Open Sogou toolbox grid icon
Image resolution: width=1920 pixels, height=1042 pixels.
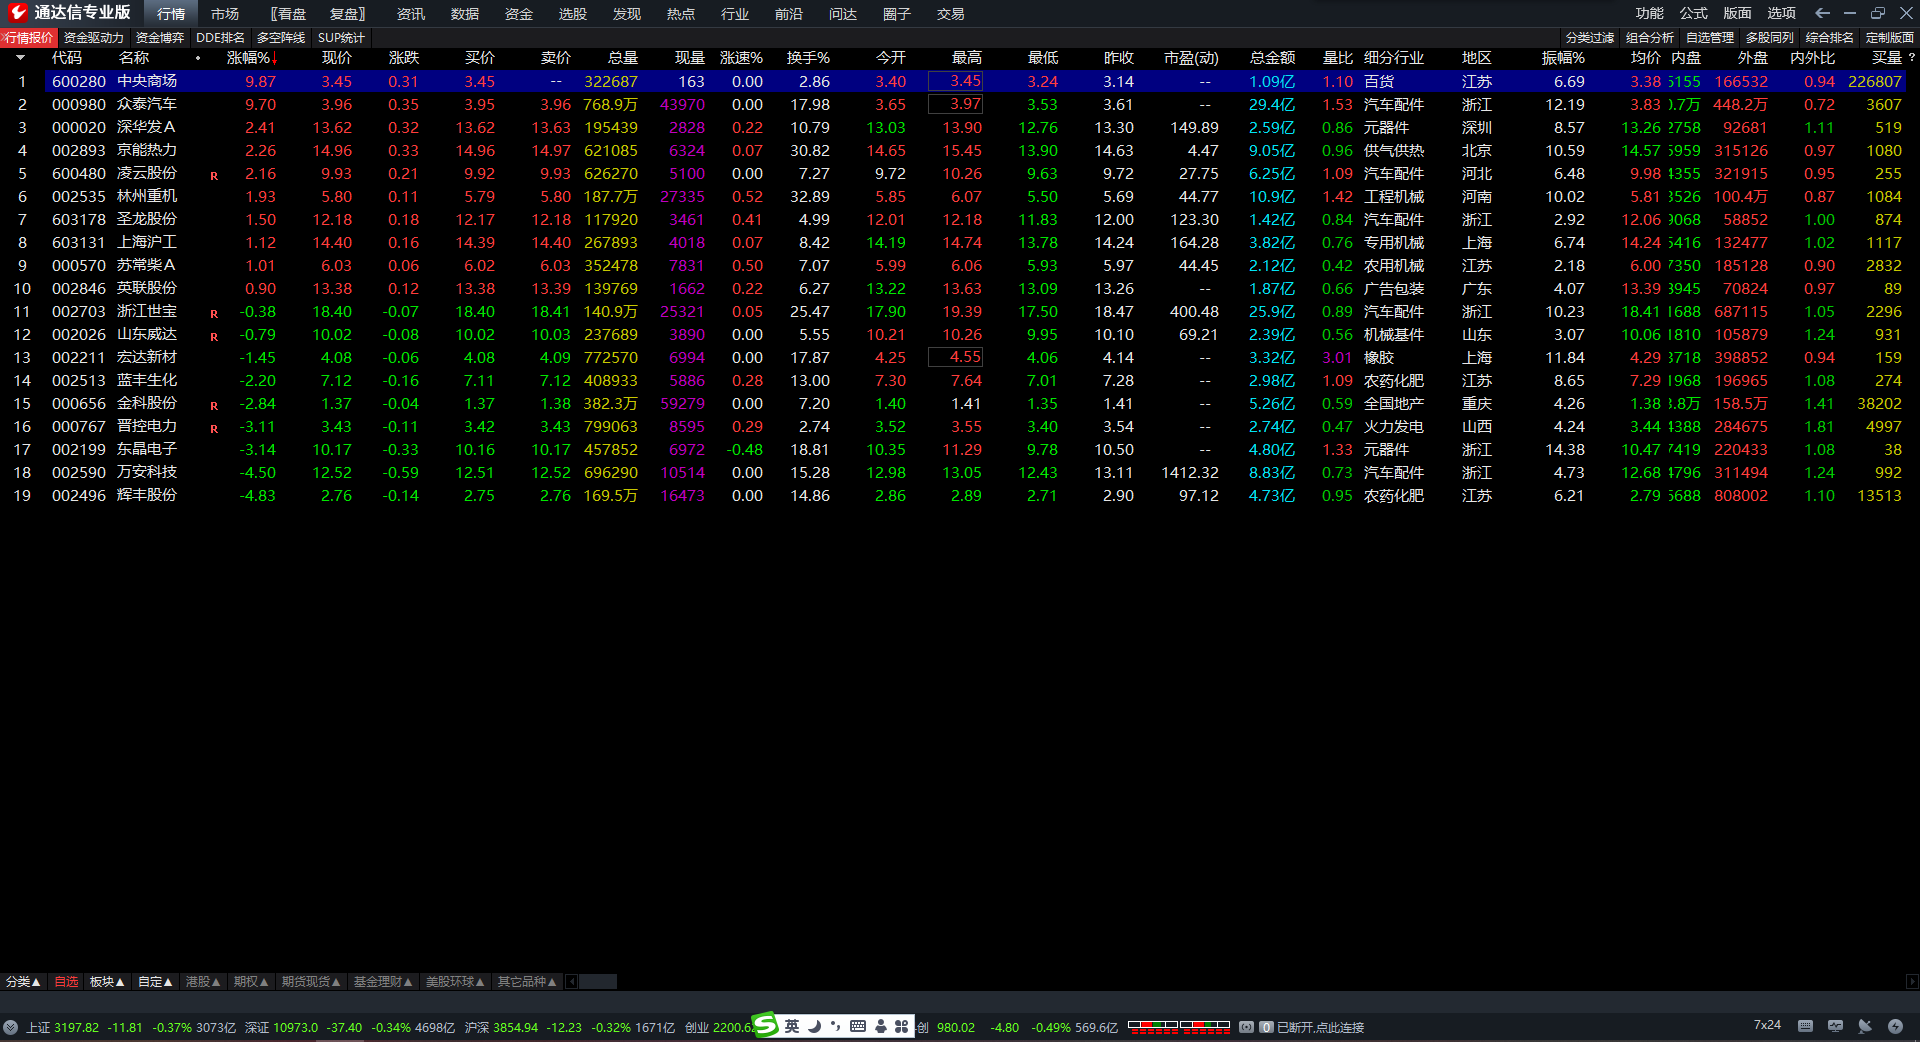point(902,1026)
